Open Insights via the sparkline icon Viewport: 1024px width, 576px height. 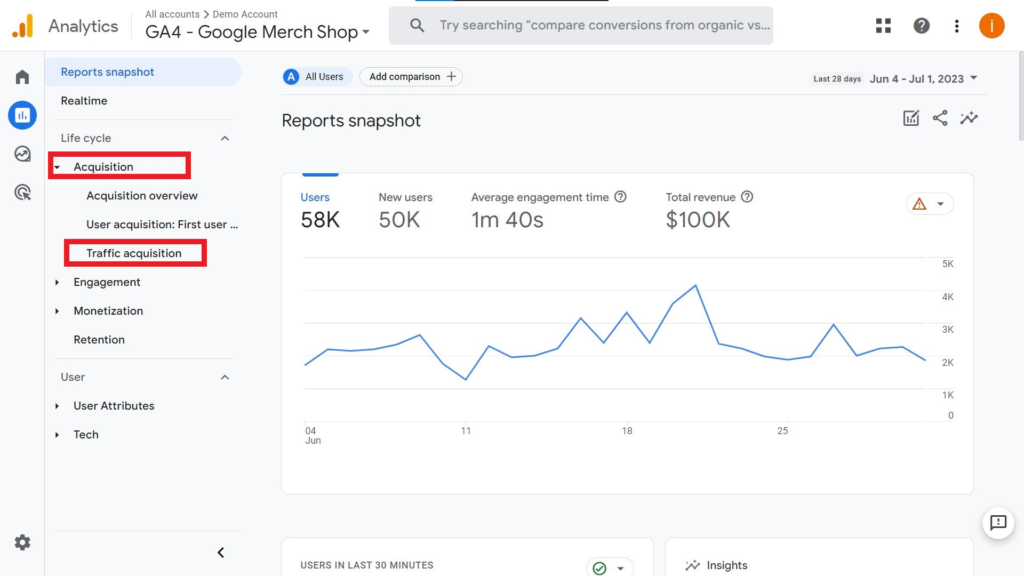pyautogui.click(x=968, y=117)
